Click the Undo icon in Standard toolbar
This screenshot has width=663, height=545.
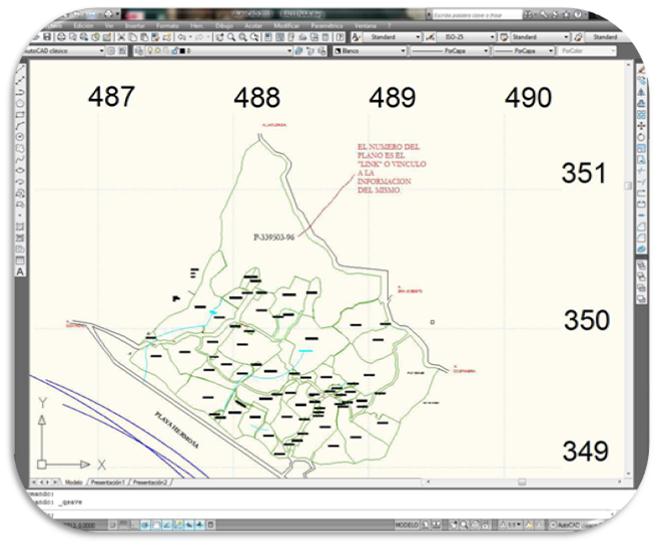tap(182, 37)
